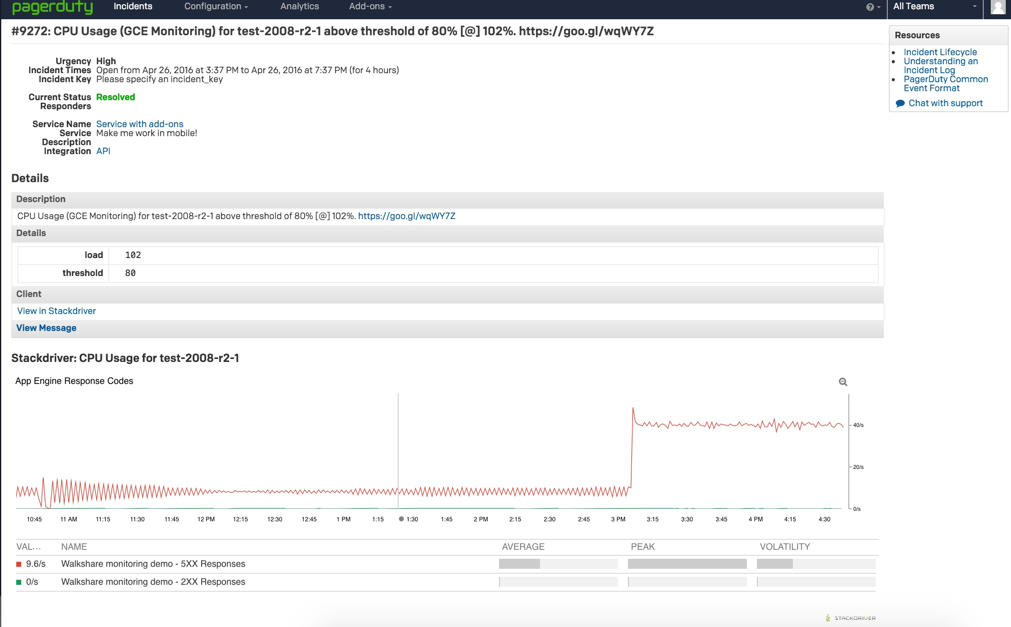This screenshot has width=1011, height=627.
Task: Click the threshold value 80
Action: pos(130,274)
